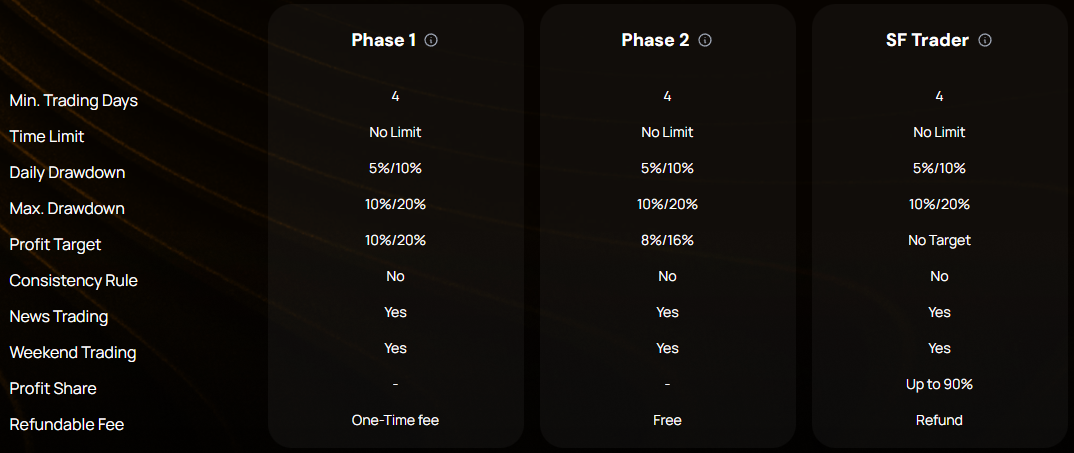Click the Profit Share row label
This screenshot has width=1074, height=453.
tap(53, 389)
